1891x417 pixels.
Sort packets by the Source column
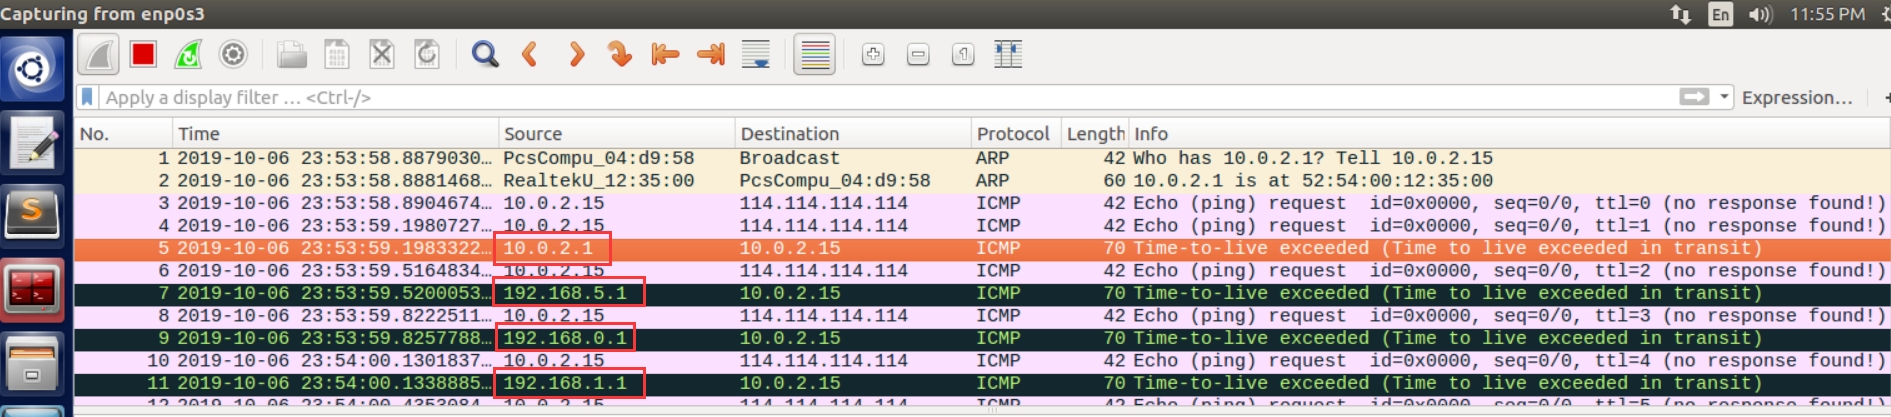533,134
